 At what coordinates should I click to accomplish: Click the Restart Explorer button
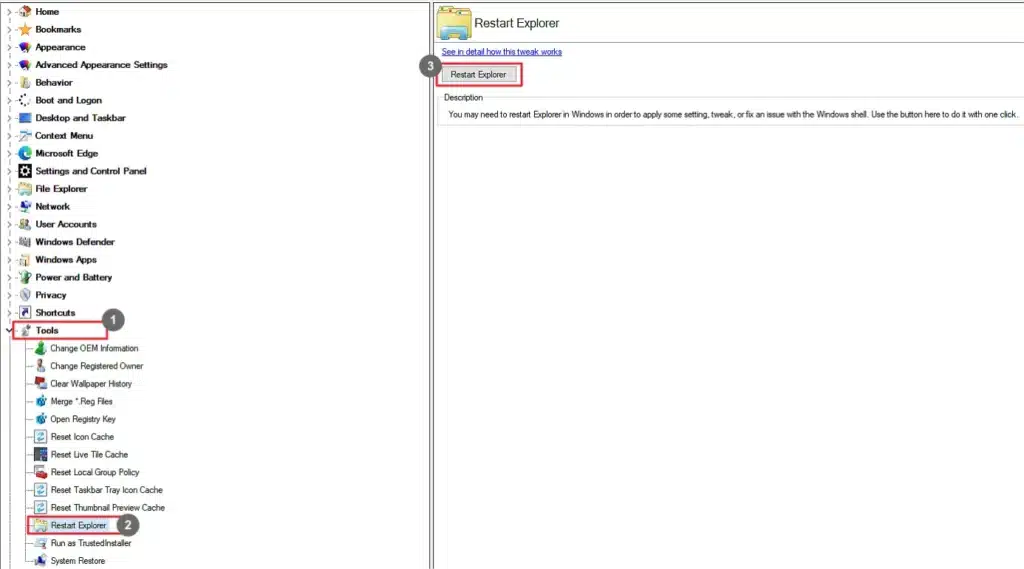(478, 74)
